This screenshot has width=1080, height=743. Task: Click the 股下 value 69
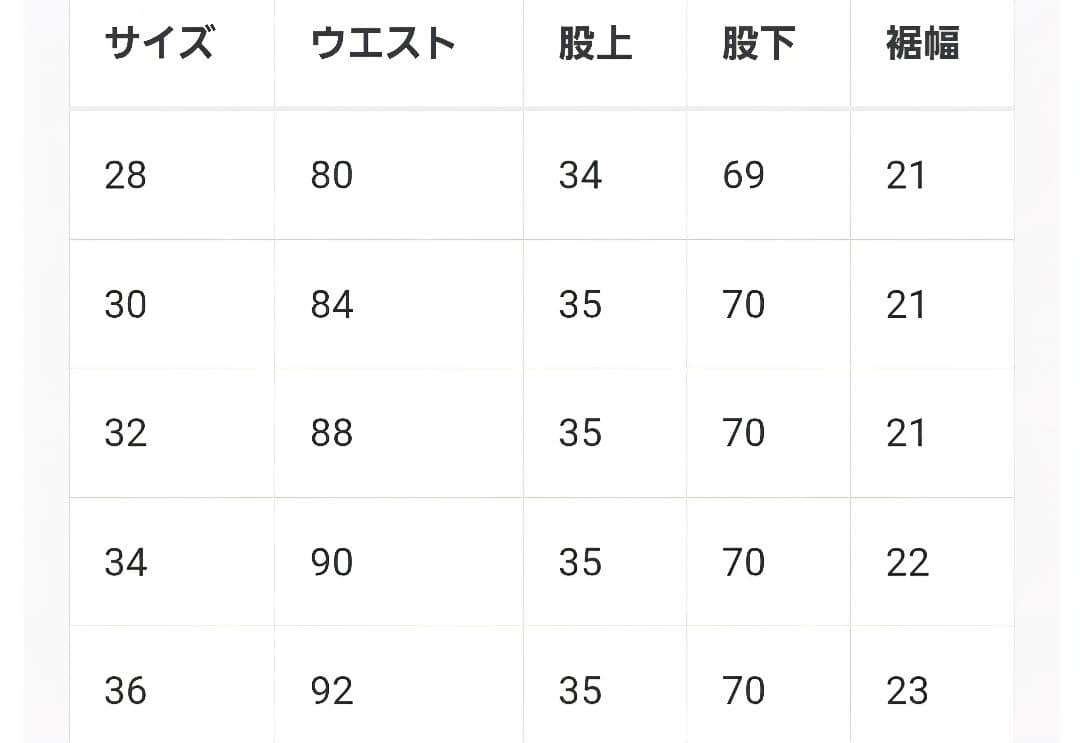click(743, 176)
